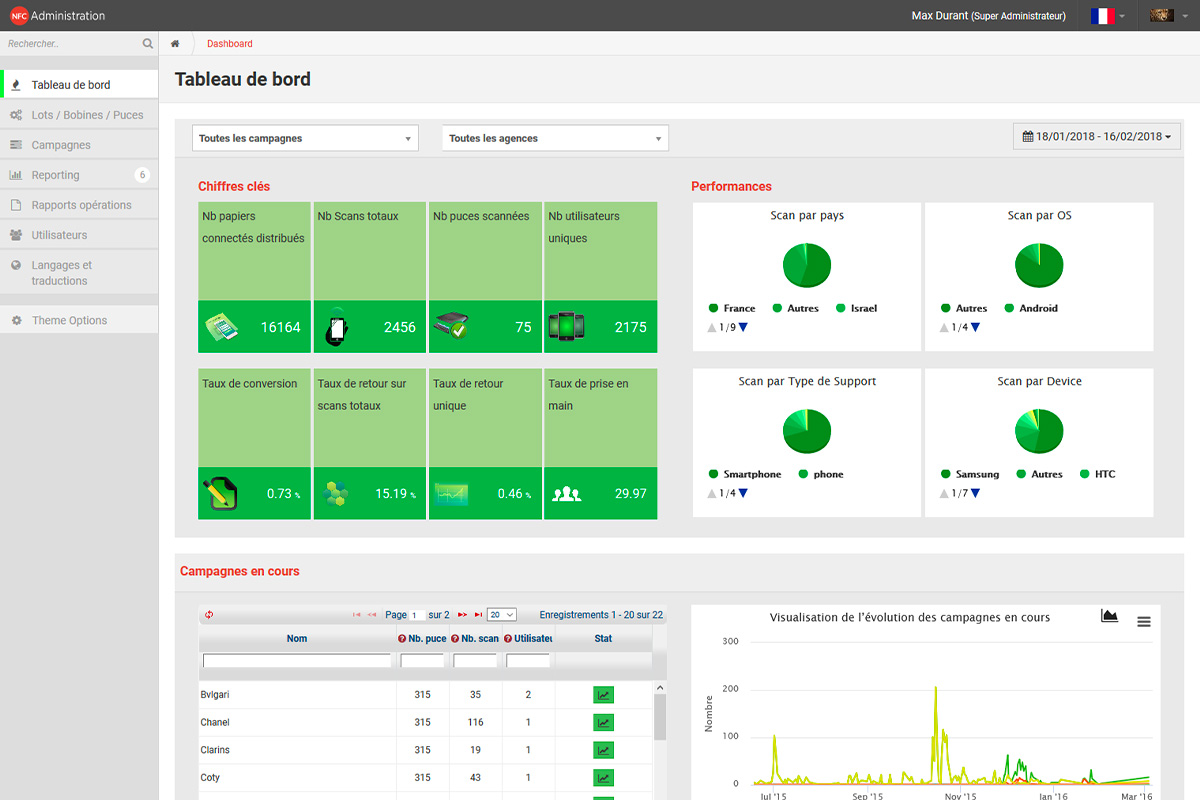Image resolution: width=1200 pixels, height=800 pixels.
Task: Go to last page of campaigns table
Action: click(x=478, y=615)
